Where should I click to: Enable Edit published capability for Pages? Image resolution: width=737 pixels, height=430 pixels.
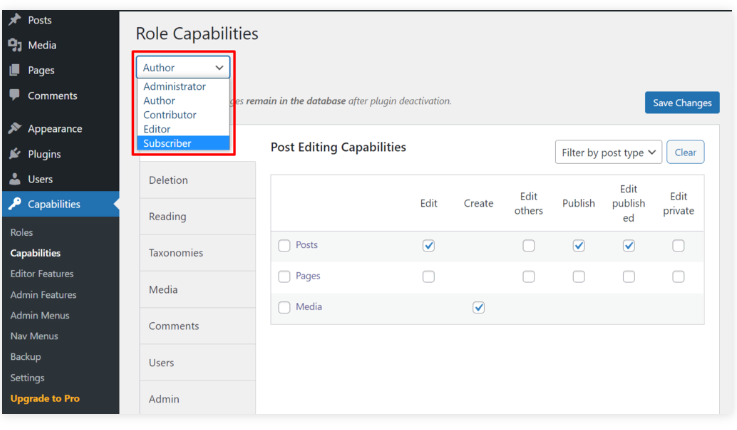[x=628, y=277]
